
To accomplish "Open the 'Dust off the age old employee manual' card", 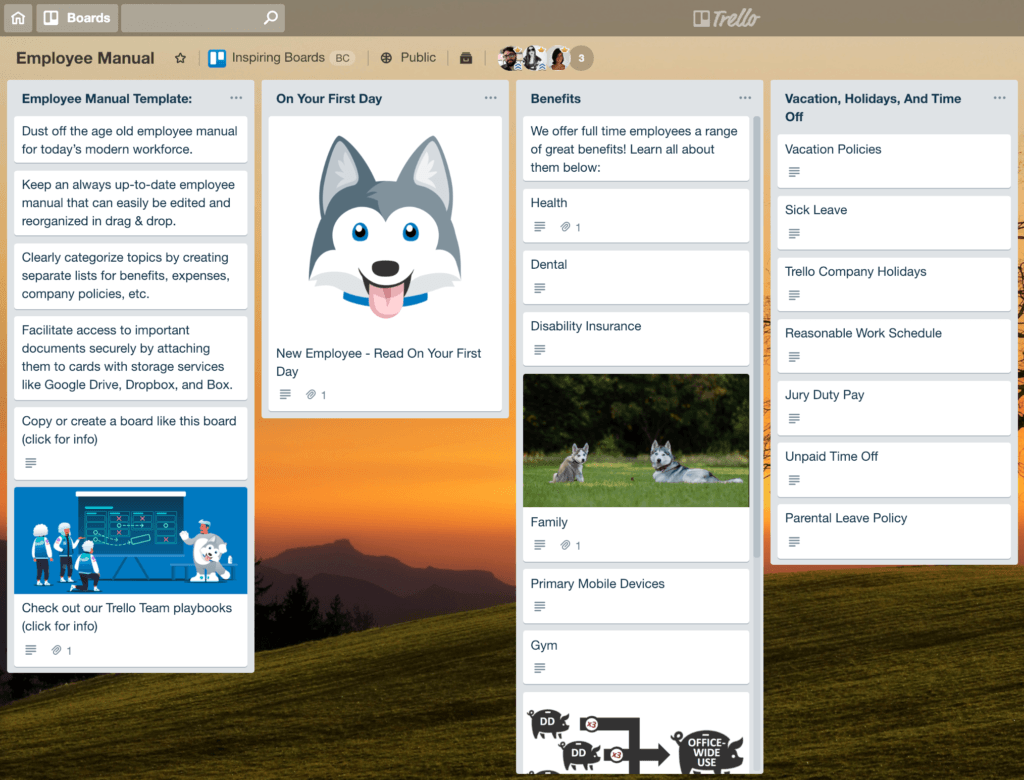I will tap(131, 140).
